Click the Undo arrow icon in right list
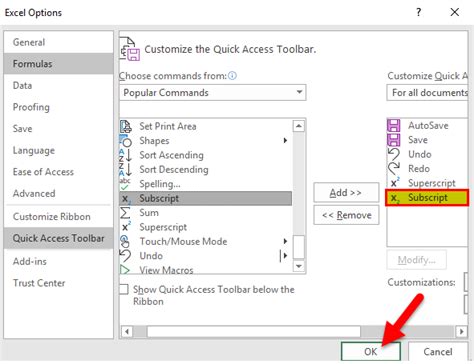Image resolution: width=474 pixels, height=364 pixels. coord(394,154)
